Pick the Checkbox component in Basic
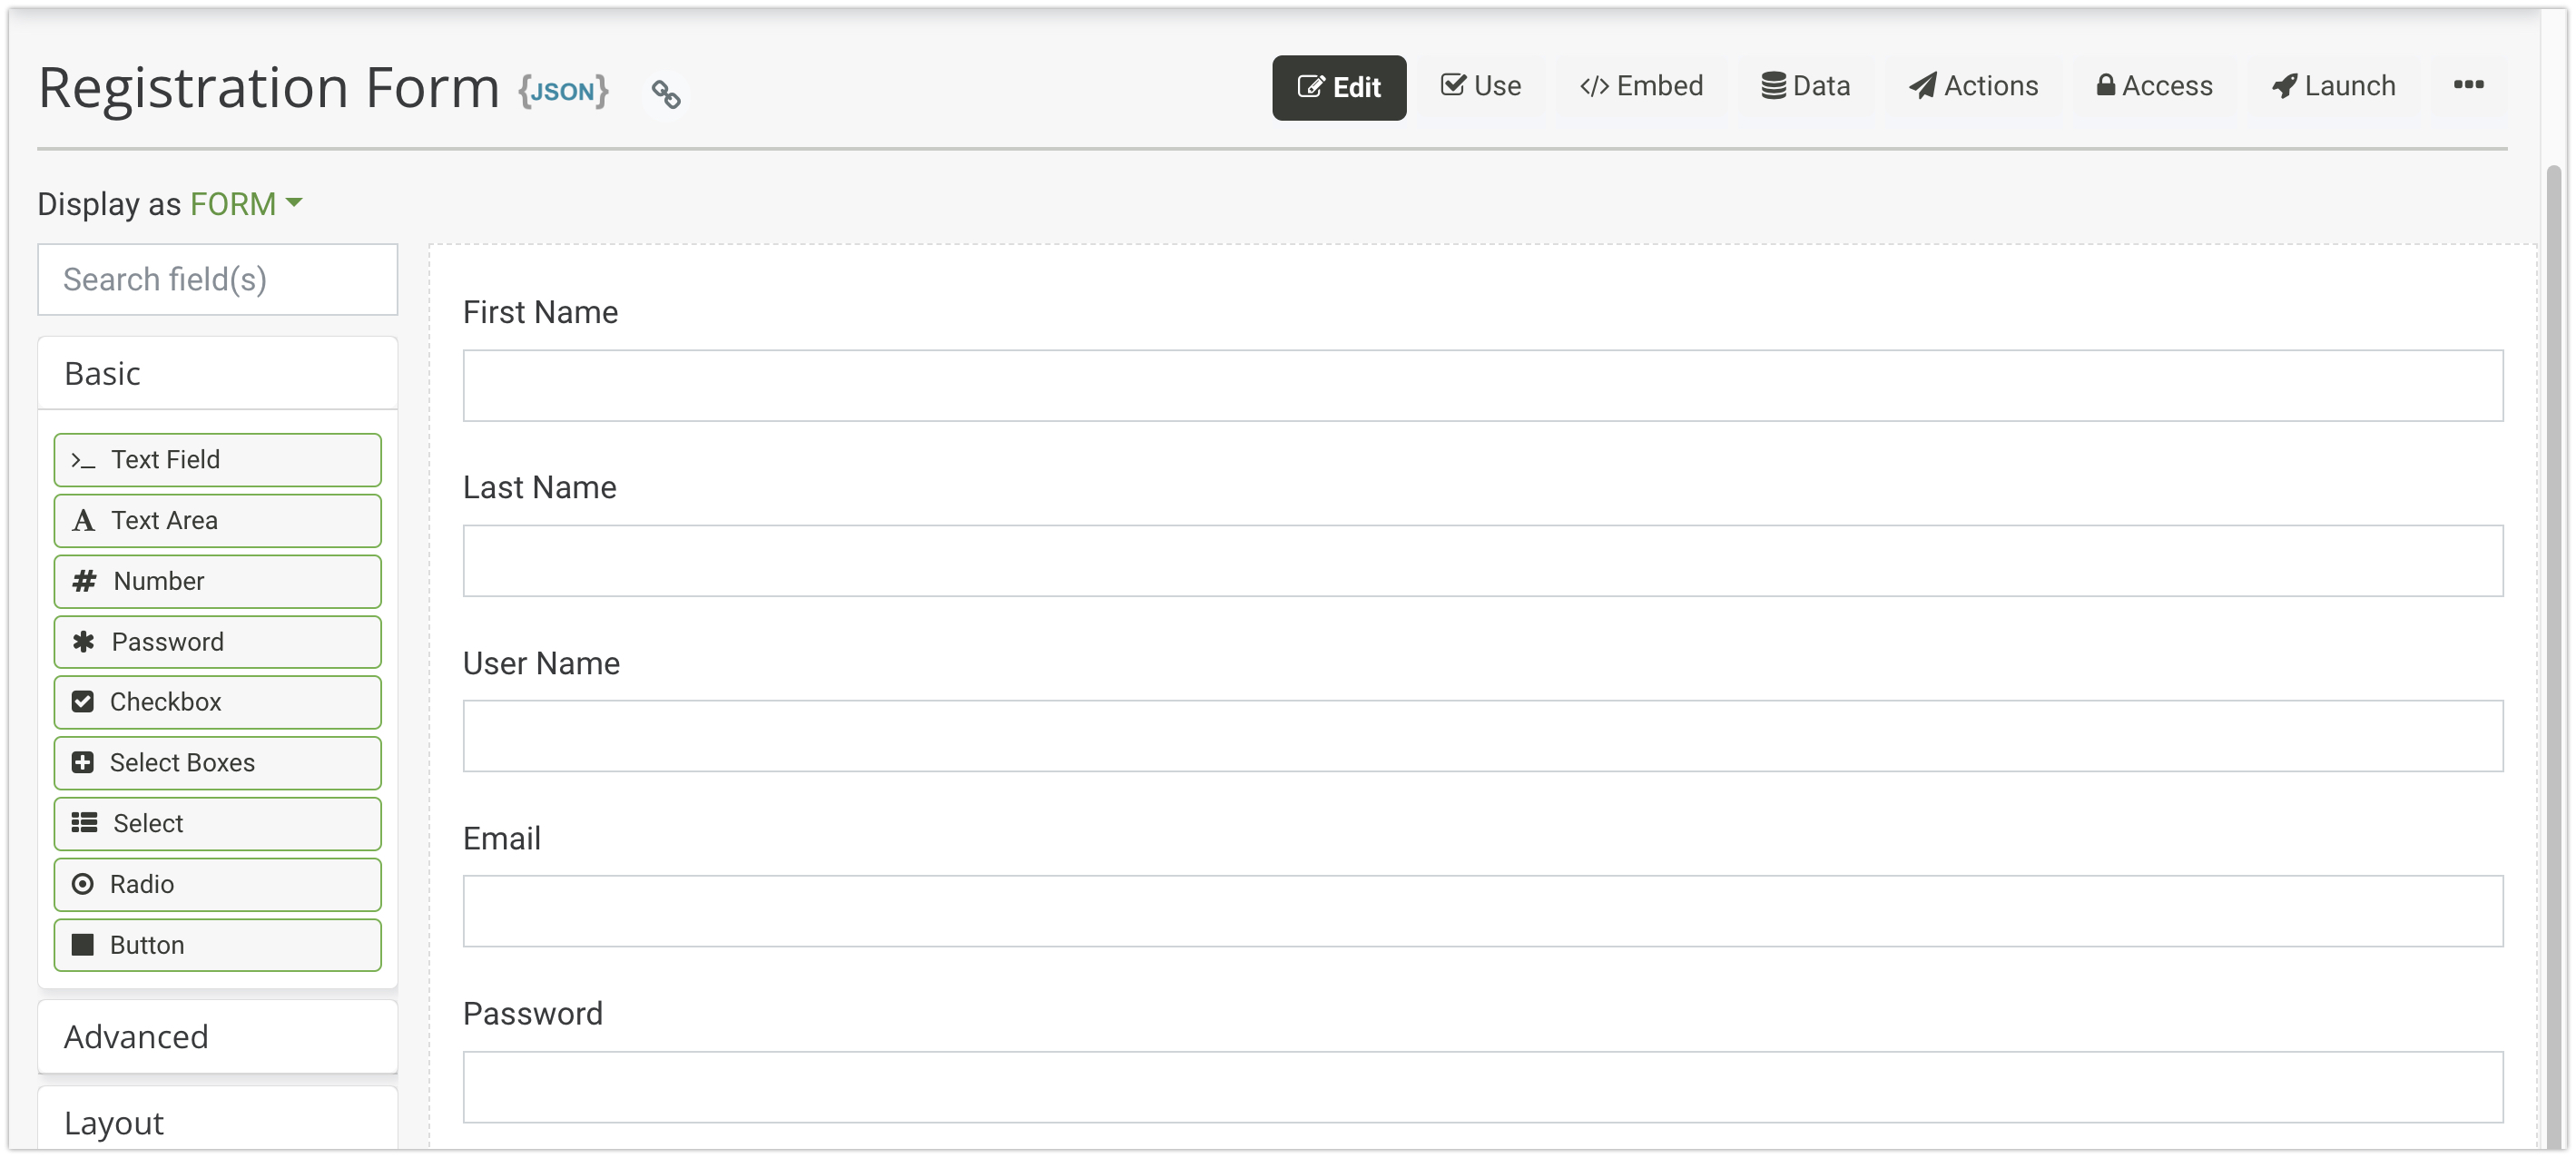 217,702
